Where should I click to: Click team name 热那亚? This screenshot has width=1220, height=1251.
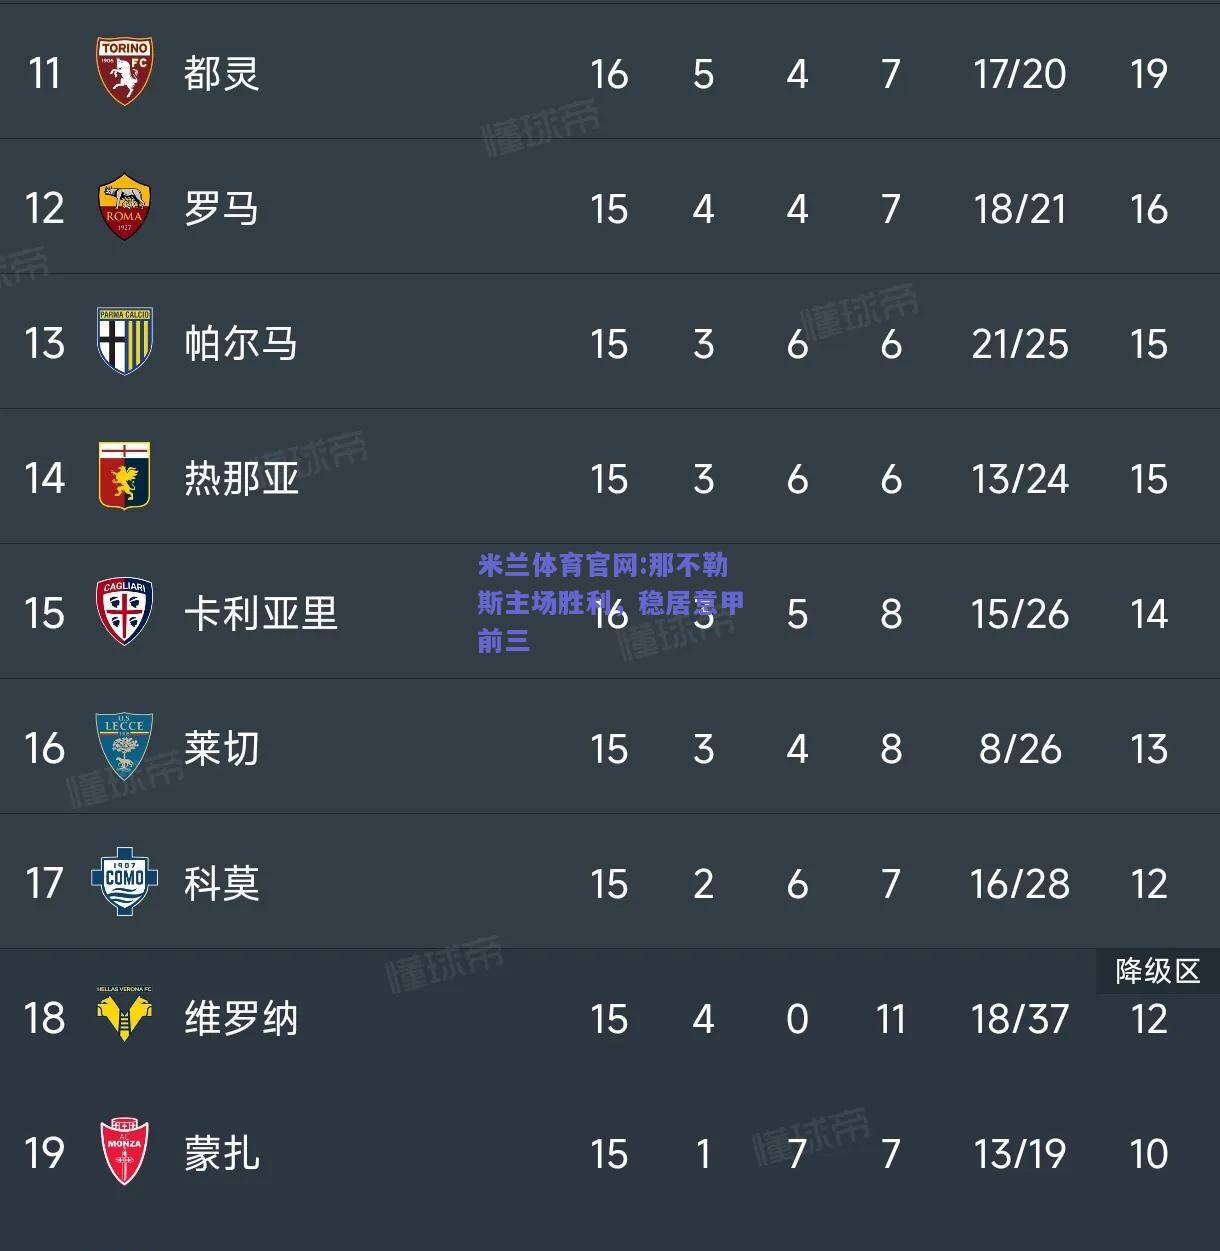coord(241,478)
